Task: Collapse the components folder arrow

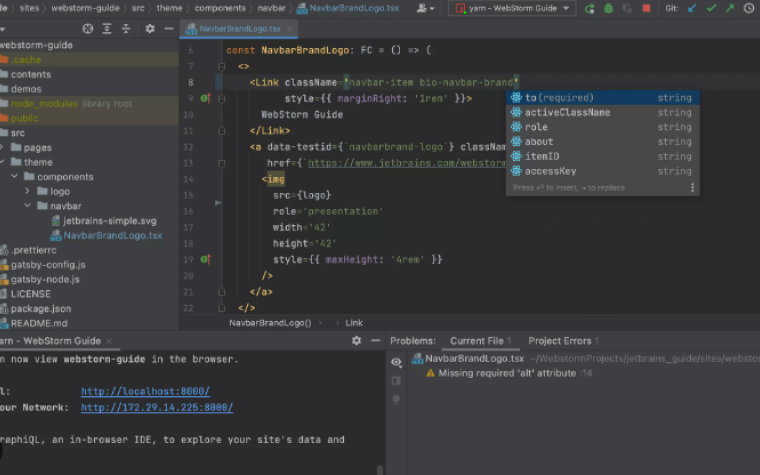Action: 15,176
